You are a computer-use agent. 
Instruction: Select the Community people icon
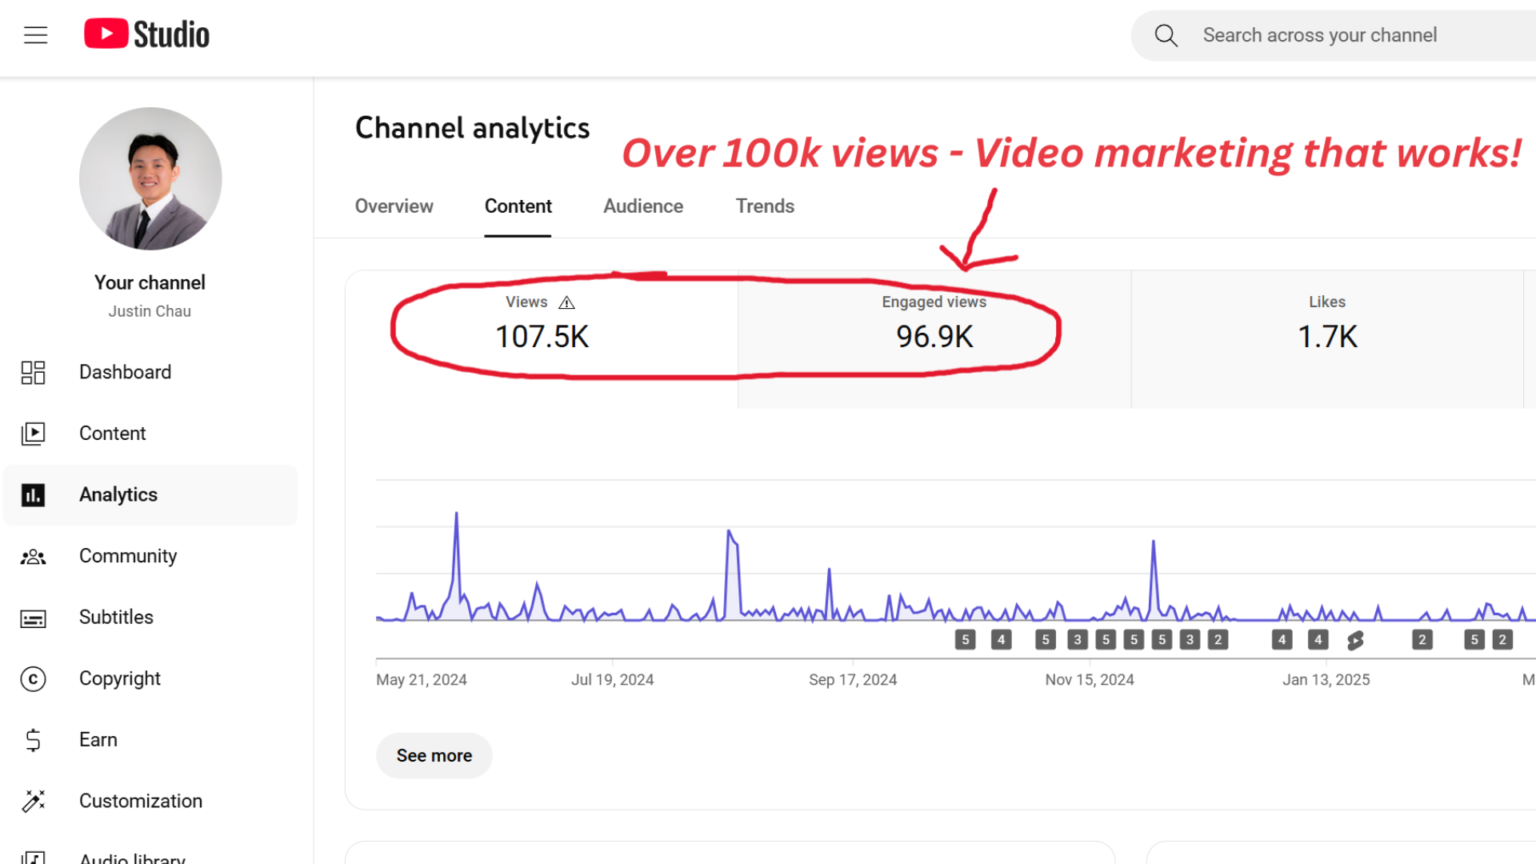33,556
